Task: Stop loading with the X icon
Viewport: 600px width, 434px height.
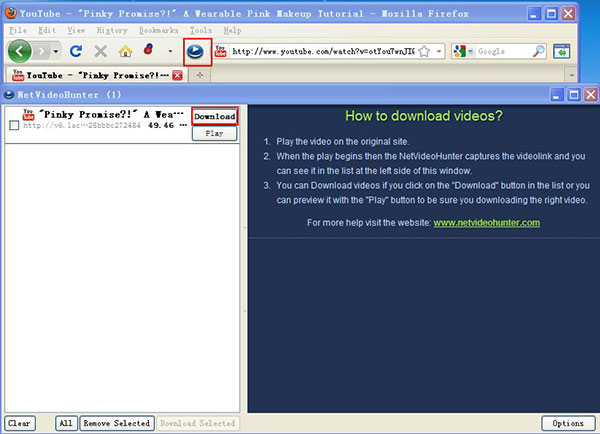Action: 101,51
